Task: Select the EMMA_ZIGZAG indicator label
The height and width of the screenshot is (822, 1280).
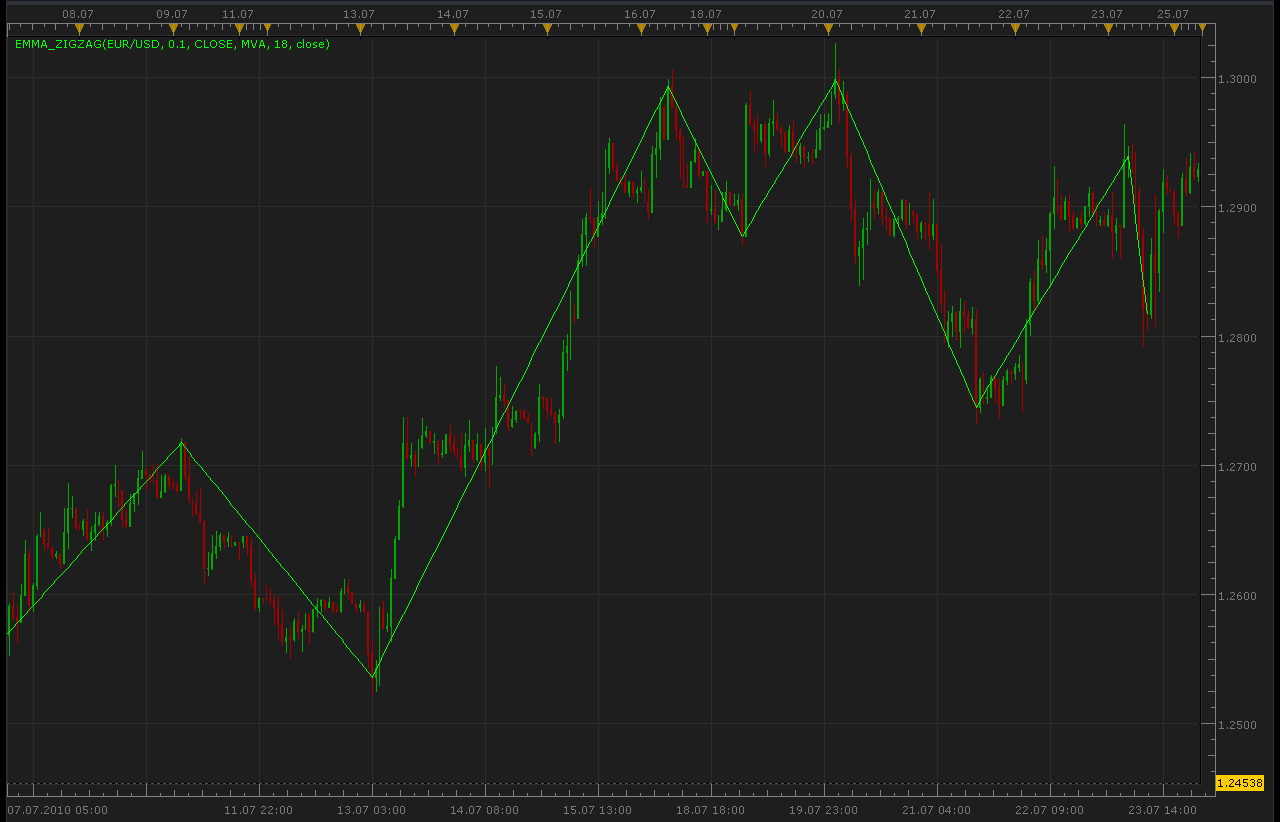Action: tap(172, 44)
